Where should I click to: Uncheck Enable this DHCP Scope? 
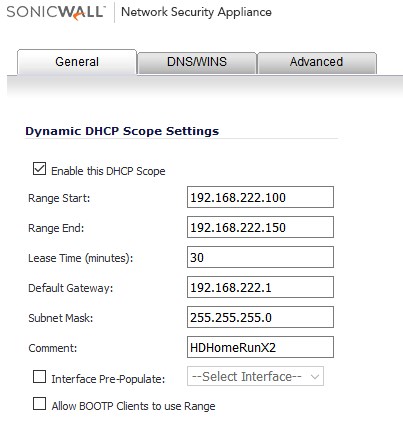(x=39, y=169)
